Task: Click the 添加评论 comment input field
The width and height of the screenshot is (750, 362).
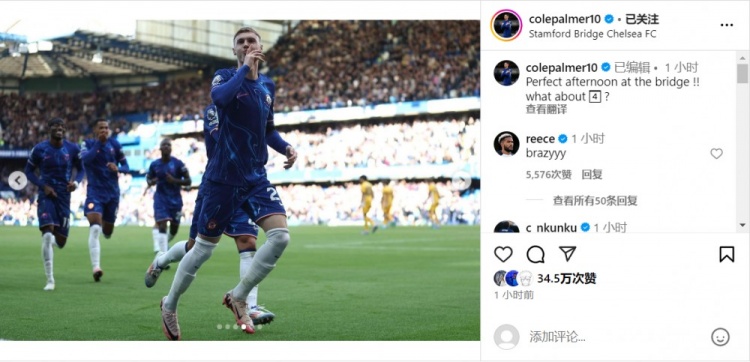Action: (615, 337)
